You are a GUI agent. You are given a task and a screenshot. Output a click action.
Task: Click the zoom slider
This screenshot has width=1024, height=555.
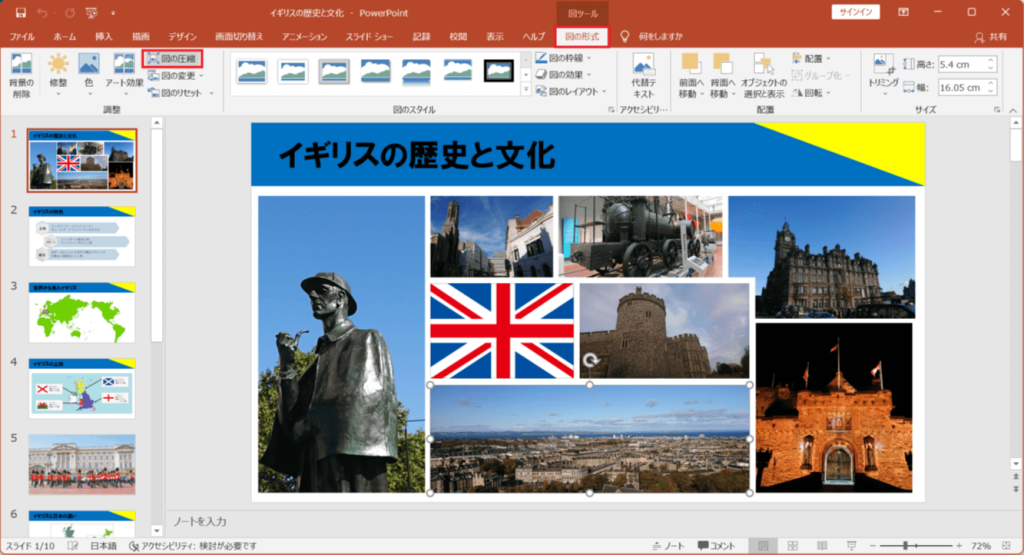click(x=916, y=545)
